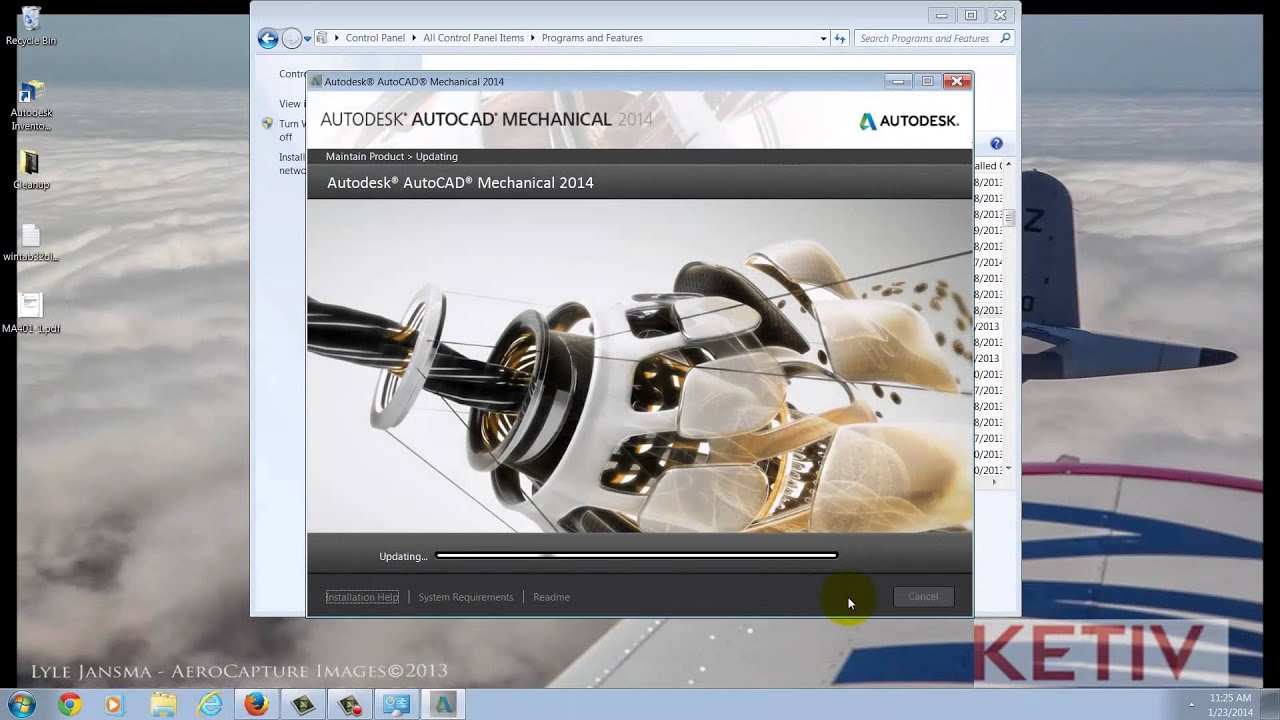The width and height of the screenshot is (1280, 720).
Task: Click the clock showing 11:25 AM
Action: [1230, 698]
